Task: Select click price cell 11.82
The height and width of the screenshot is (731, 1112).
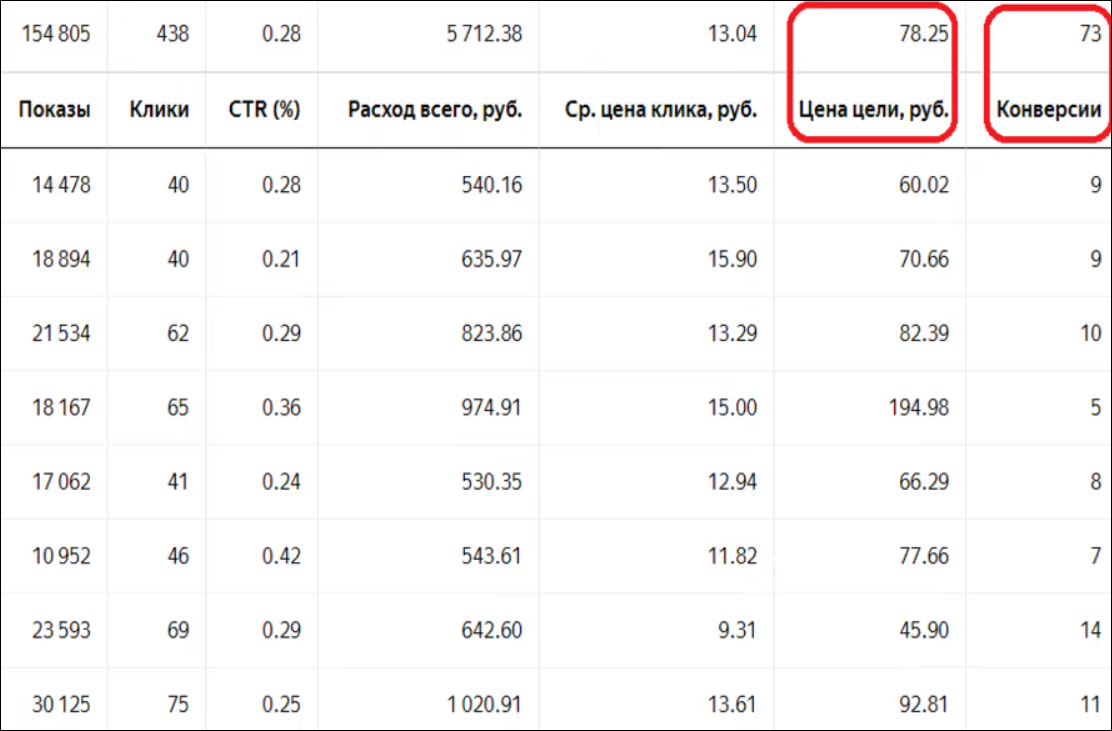Action: point(732,556)
